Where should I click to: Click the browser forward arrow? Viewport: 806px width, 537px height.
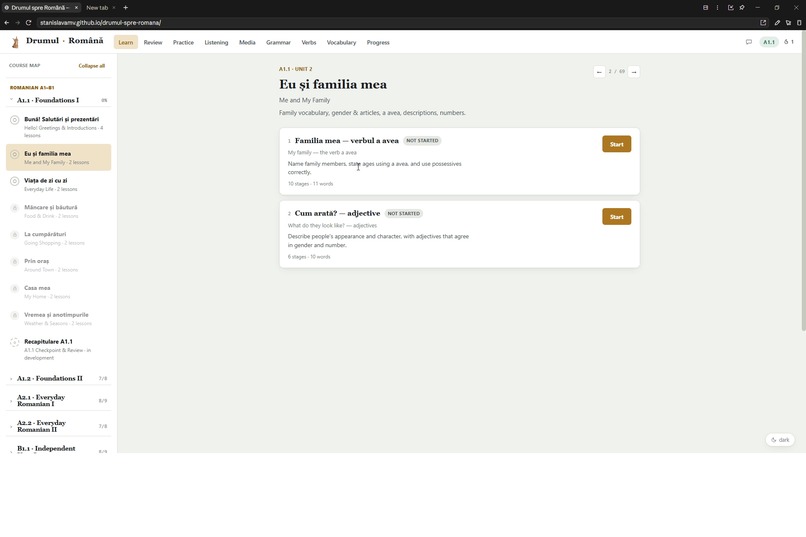click(17, 23)
